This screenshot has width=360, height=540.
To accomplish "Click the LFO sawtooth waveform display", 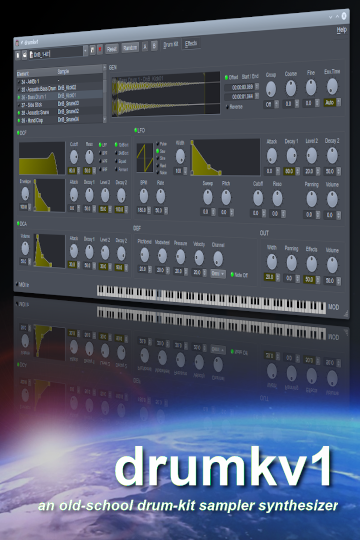I will pyautogui.click(x=145, y=158).
